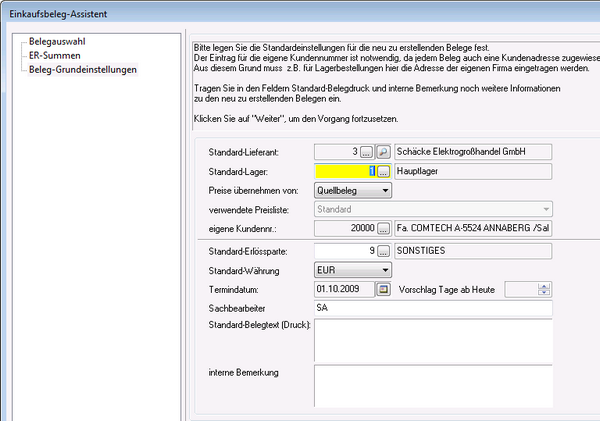Open browse button next to Standard-Lager
600x421 pixels.
[383, 171]
